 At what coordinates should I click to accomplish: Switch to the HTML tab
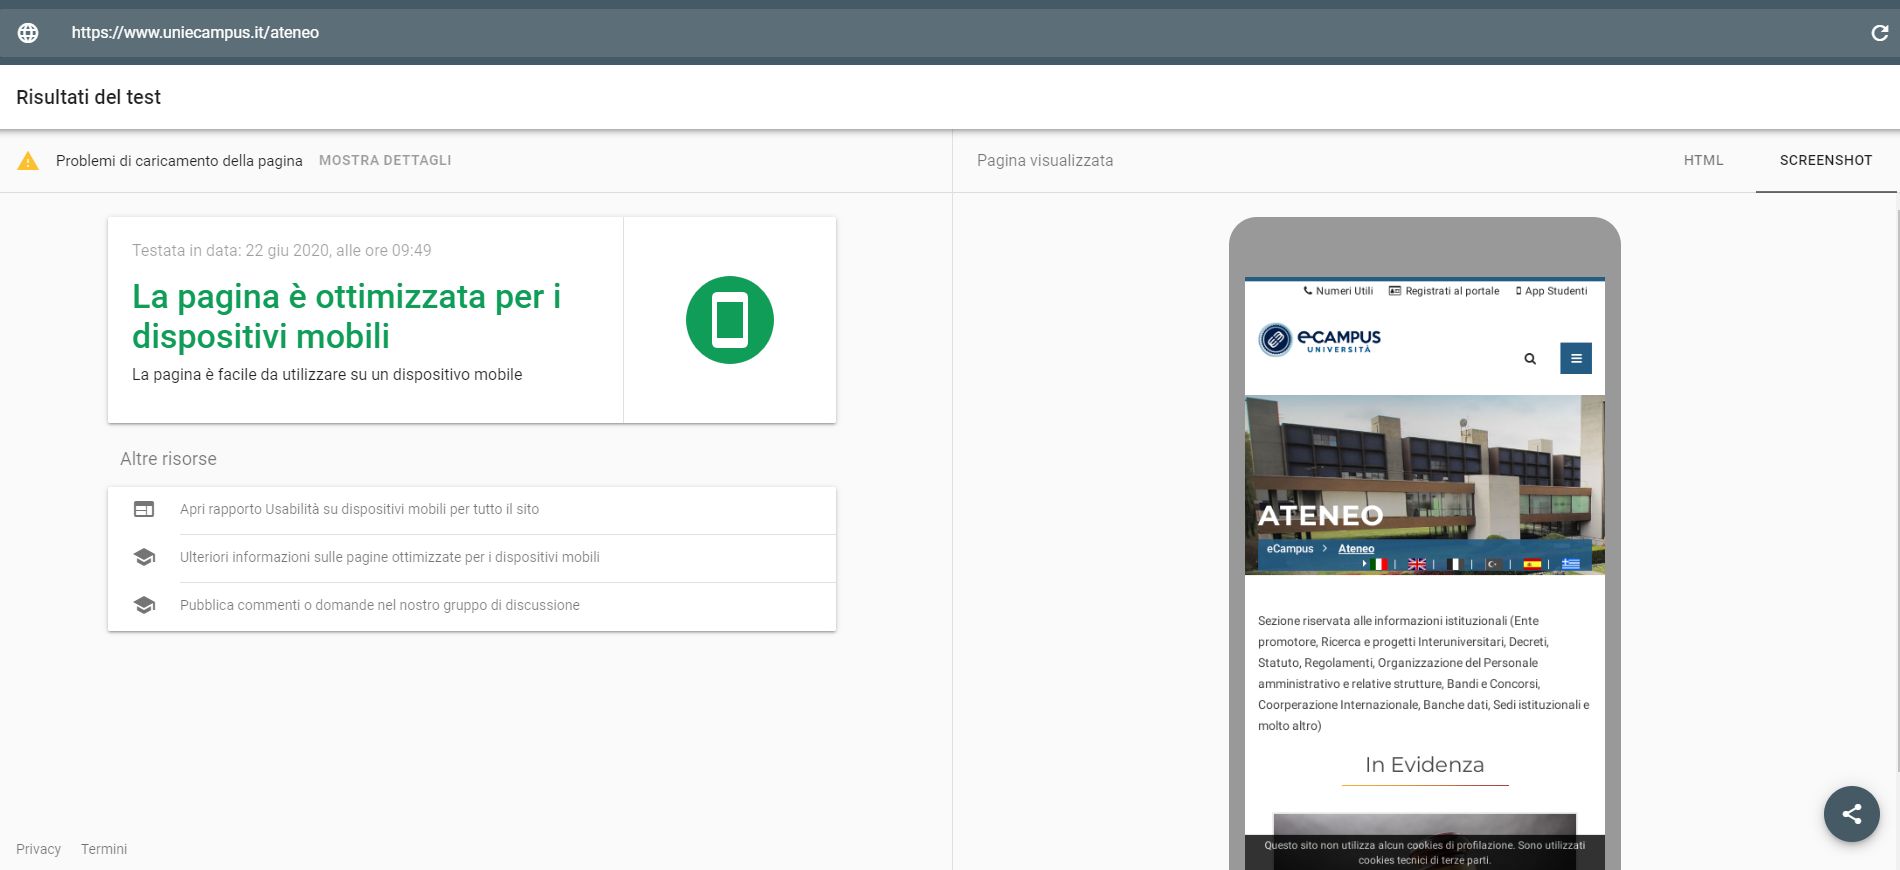click(x=1703, y=160)
